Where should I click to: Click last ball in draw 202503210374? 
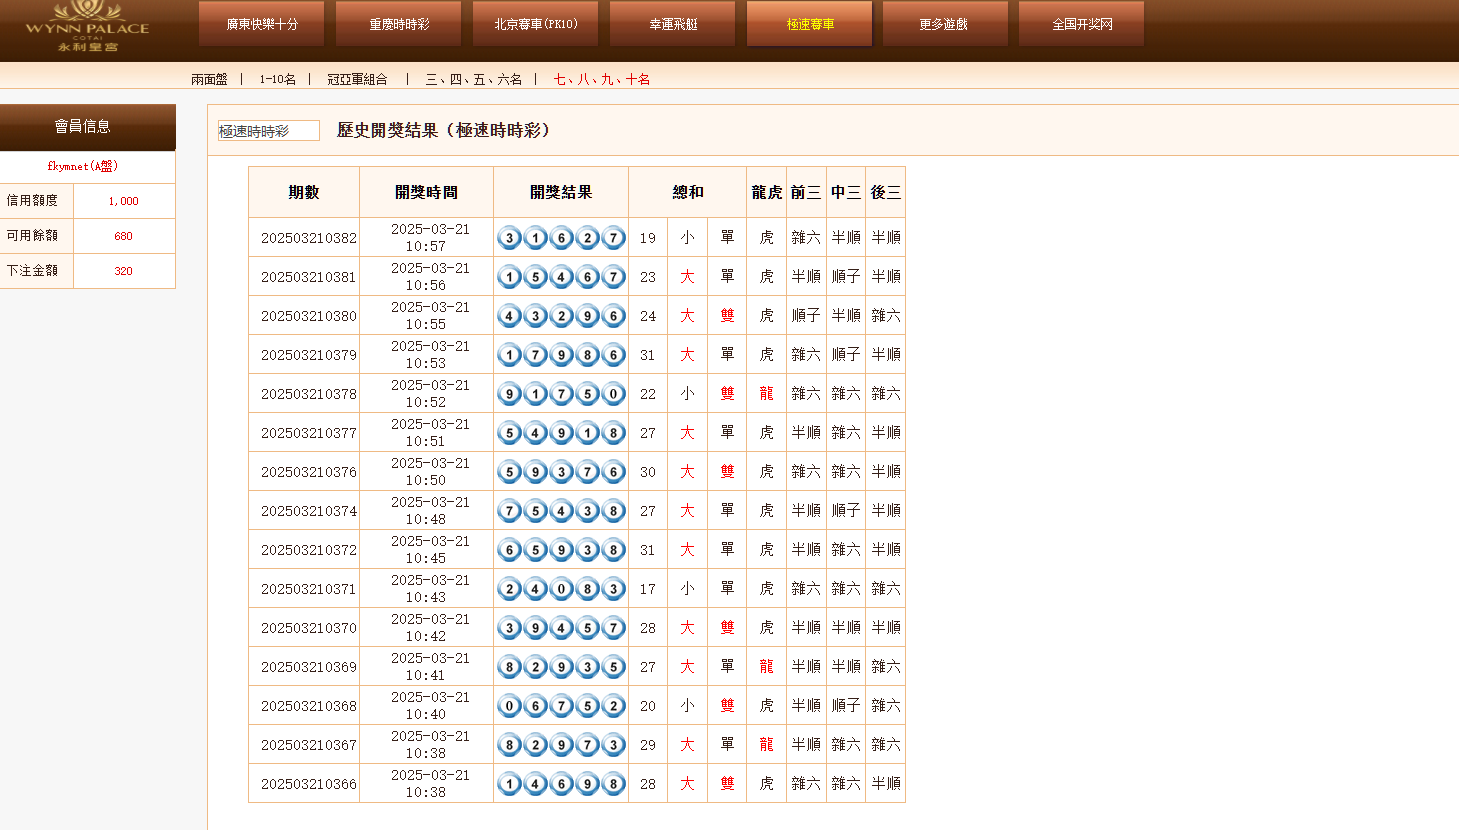[613, 511]
